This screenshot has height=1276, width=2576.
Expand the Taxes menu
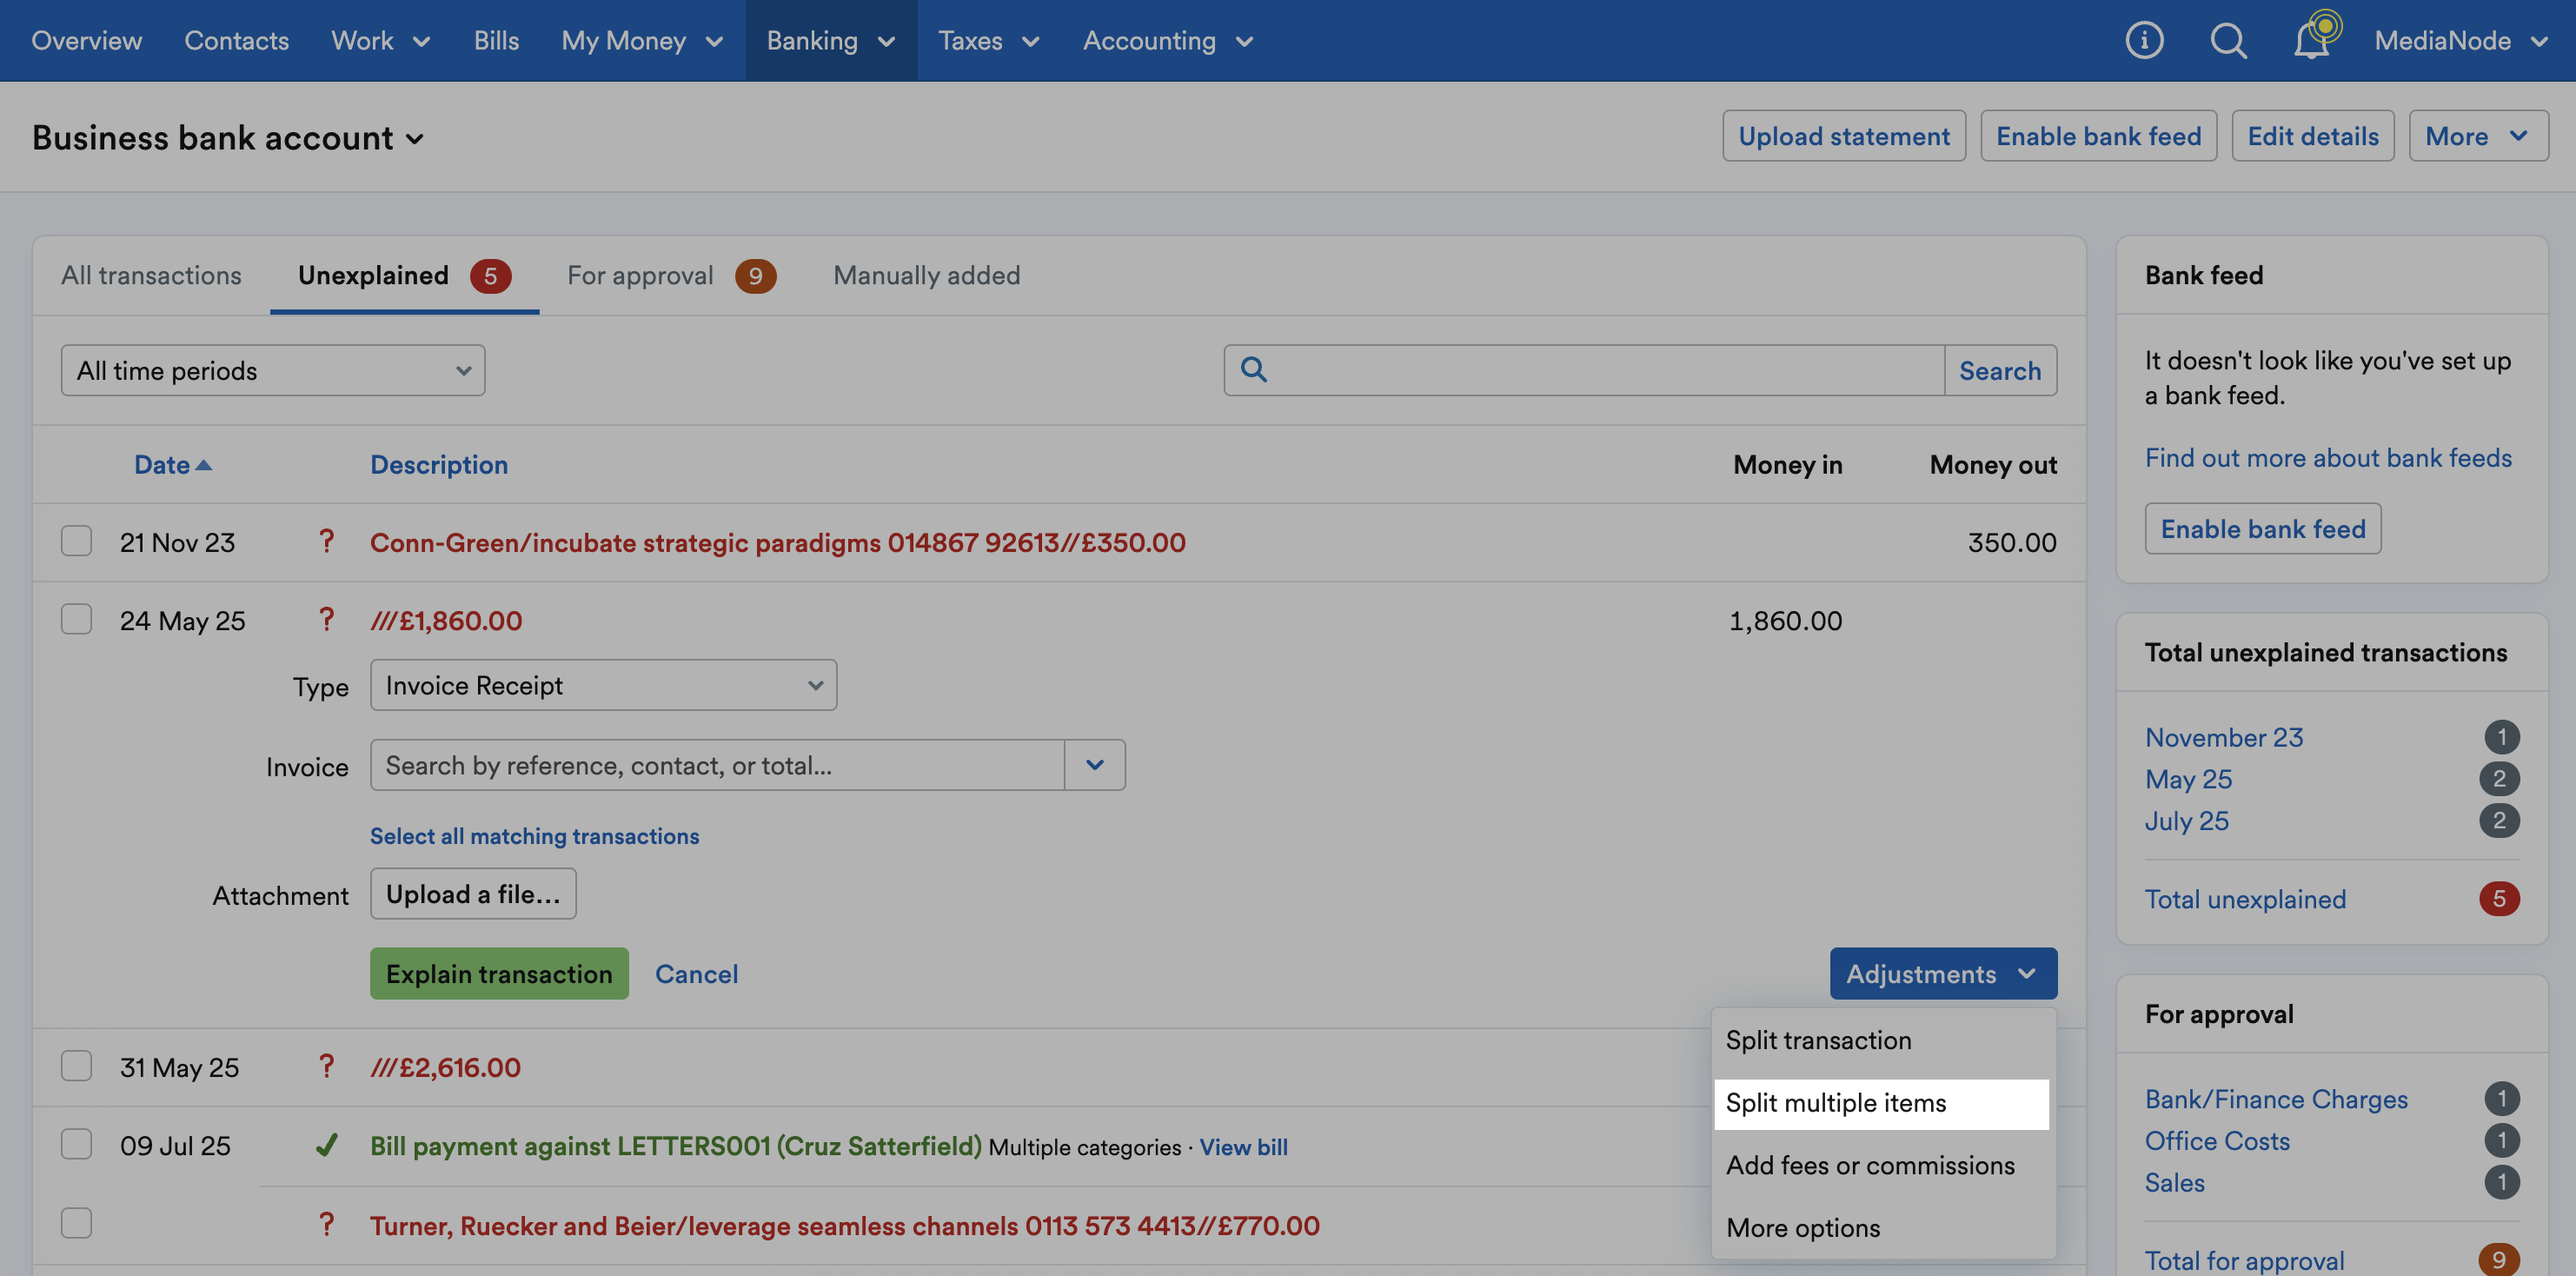(989, 40)
